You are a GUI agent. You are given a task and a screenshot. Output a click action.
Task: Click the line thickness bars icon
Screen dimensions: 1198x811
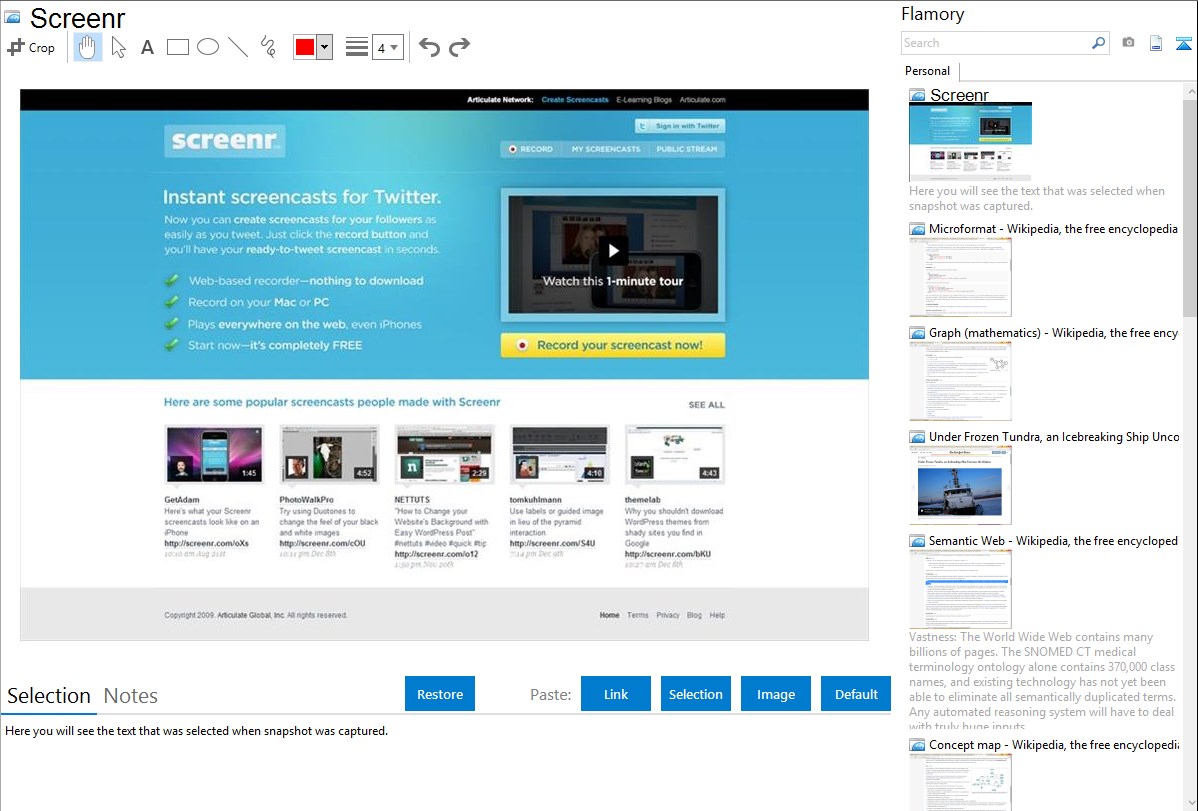coord(357,47)
